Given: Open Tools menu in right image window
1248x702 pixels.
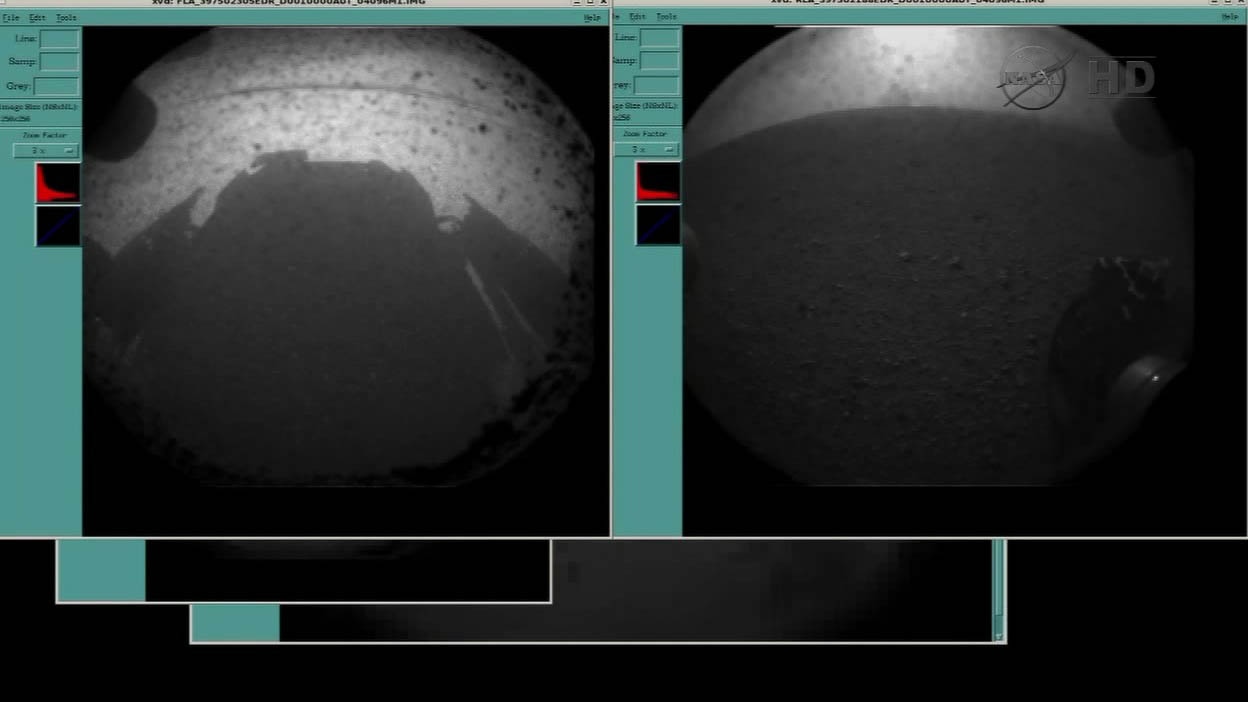Looking at the screenshot, I should [666, 17].
